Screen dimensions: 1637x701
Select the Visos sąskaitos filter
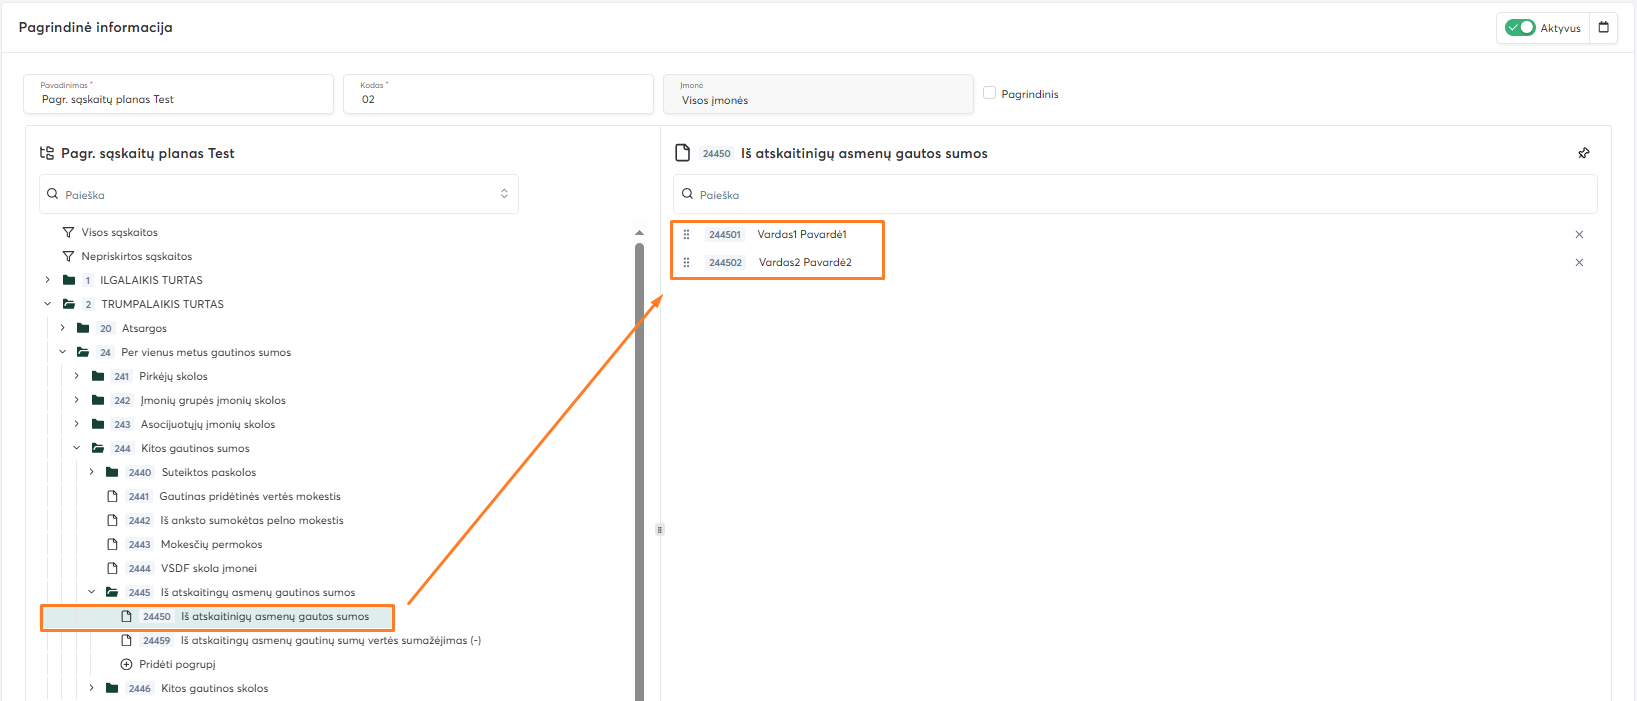tap(119, 232)
